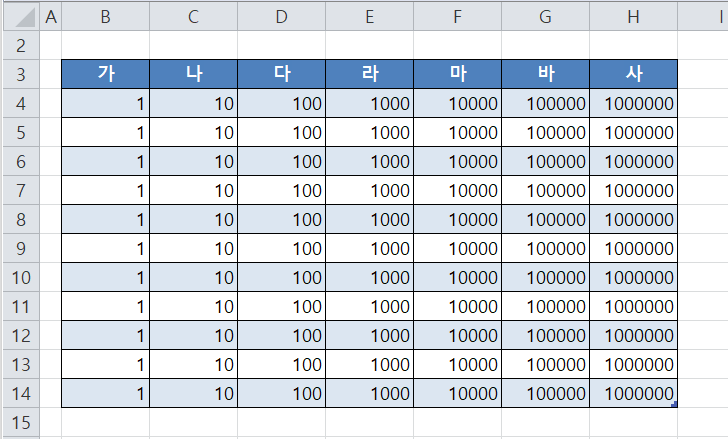
Task: Click cell G9 containing 100000
Action: (x=546, y=248)
